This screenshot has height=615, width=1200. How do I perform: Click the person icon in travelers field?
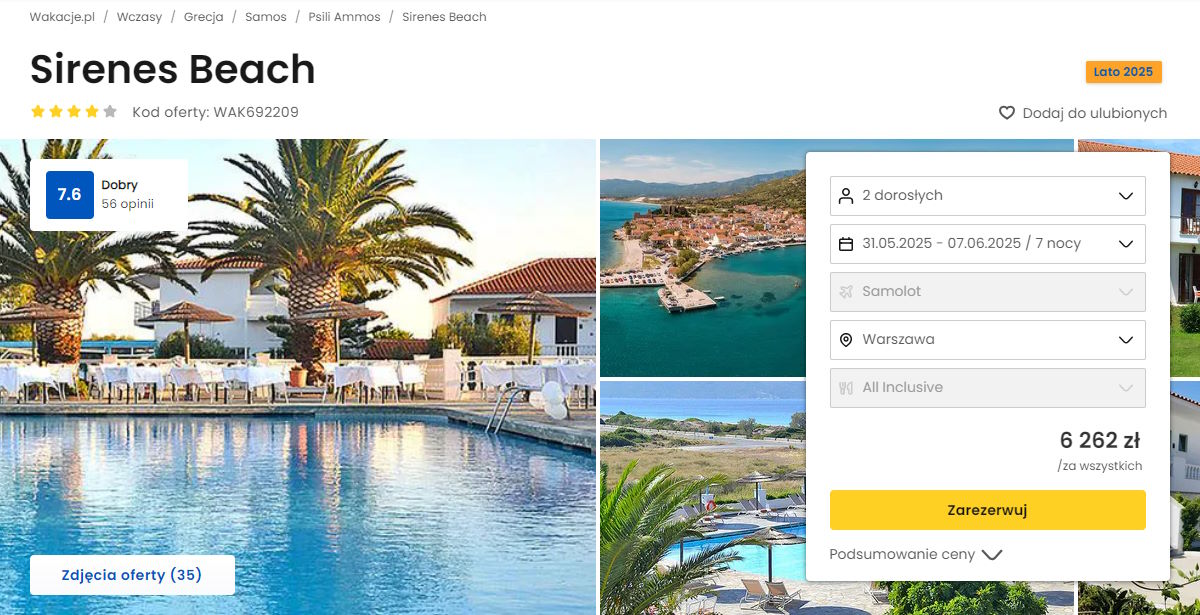[x=846, y=195]
